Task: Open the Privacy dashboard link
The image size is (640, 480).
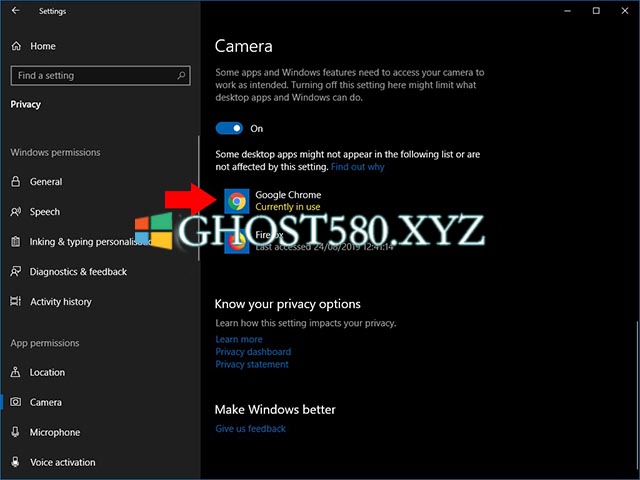Action: [x=253, y=352]
